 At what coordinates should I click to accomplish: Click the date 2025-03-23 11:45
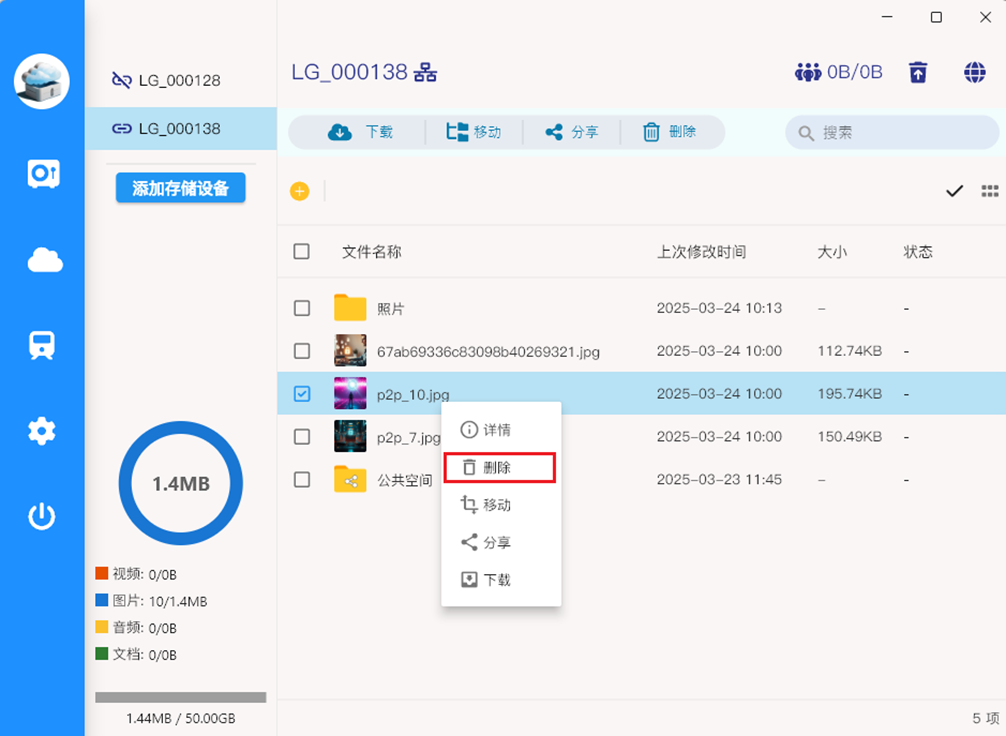pos(719,479)
